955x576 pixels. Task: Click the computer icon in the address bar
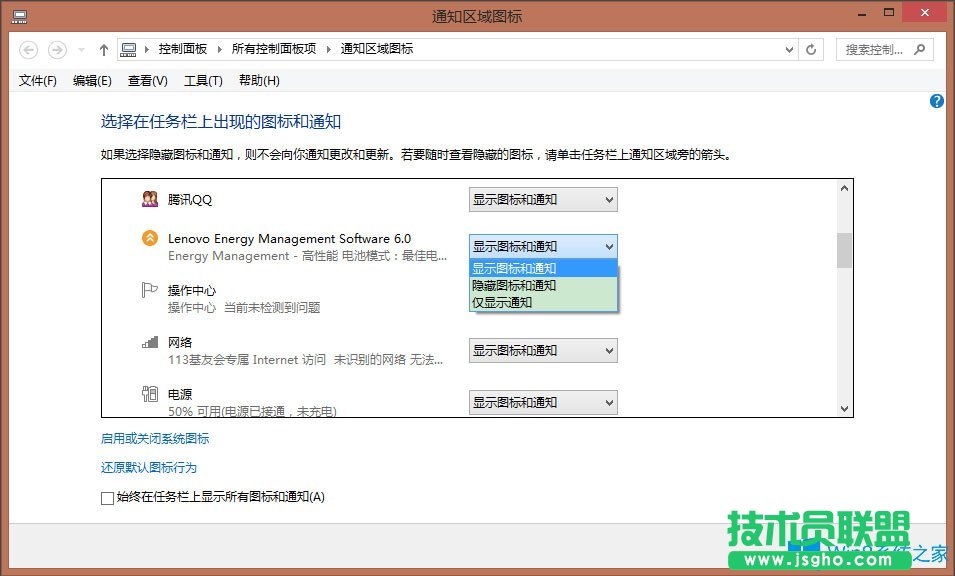(x=129, y=48)
